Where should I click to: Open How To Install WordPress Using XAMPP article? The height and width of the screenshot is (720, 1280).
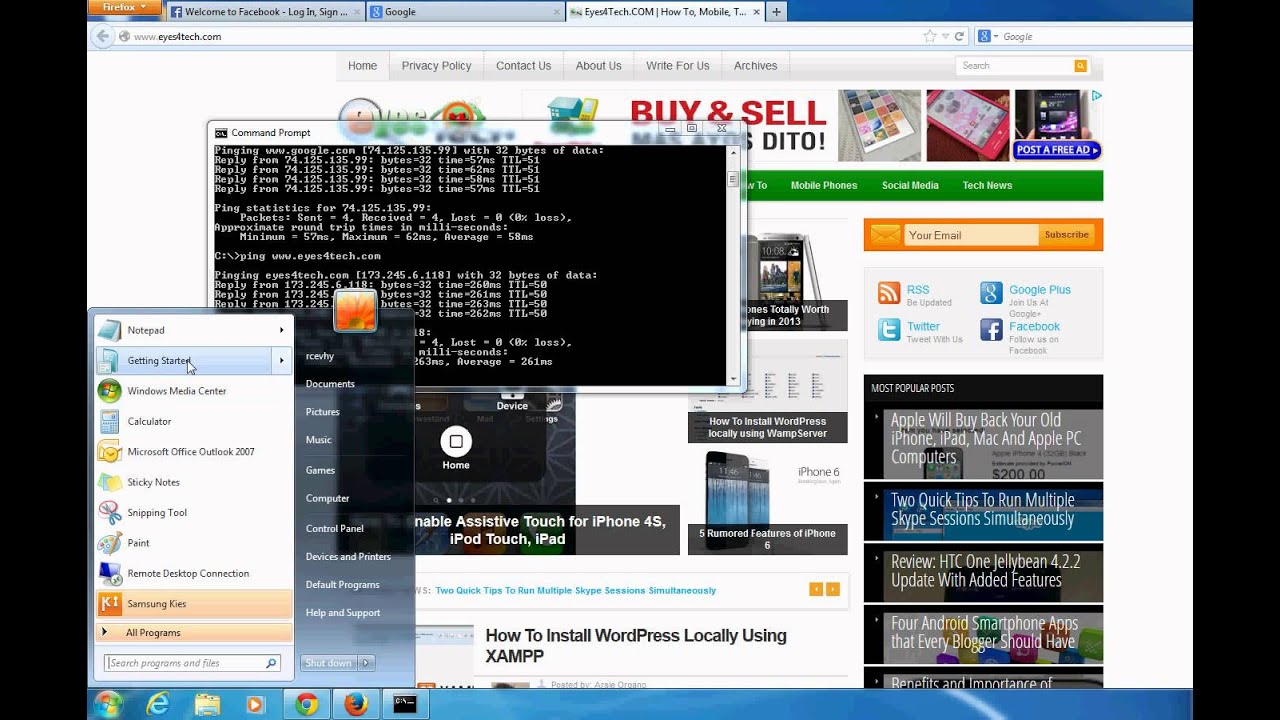click(636, 646)
